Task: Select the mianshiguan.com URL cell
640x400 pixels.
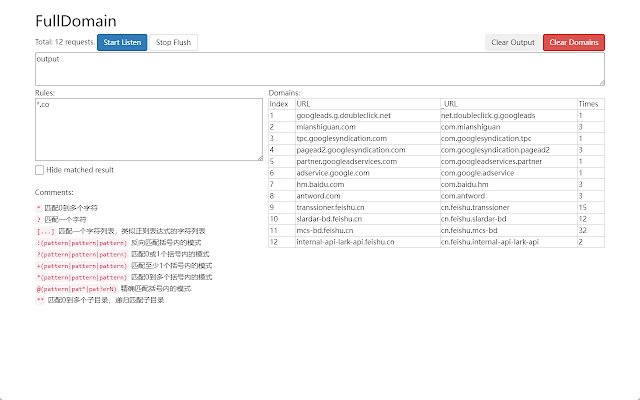Action: pos(368,127)
